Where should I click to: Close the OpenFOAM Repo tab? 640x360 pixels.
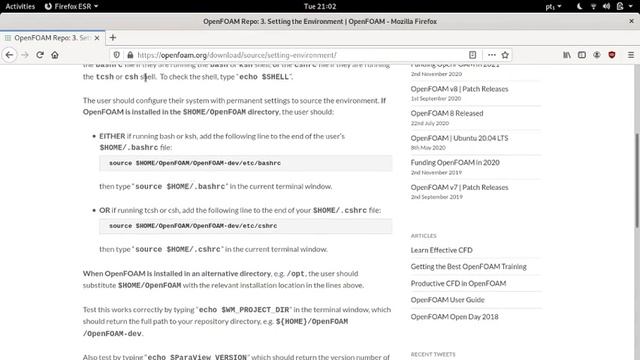[x=97, y=38]
